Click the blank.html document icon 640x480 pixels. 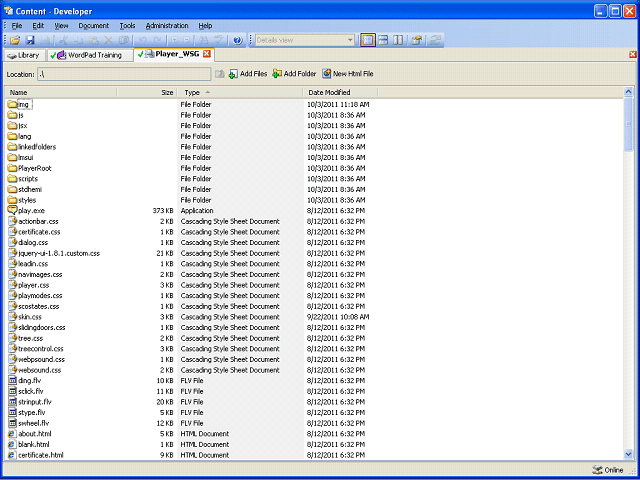pyautogui.click(x=13, y=444)
